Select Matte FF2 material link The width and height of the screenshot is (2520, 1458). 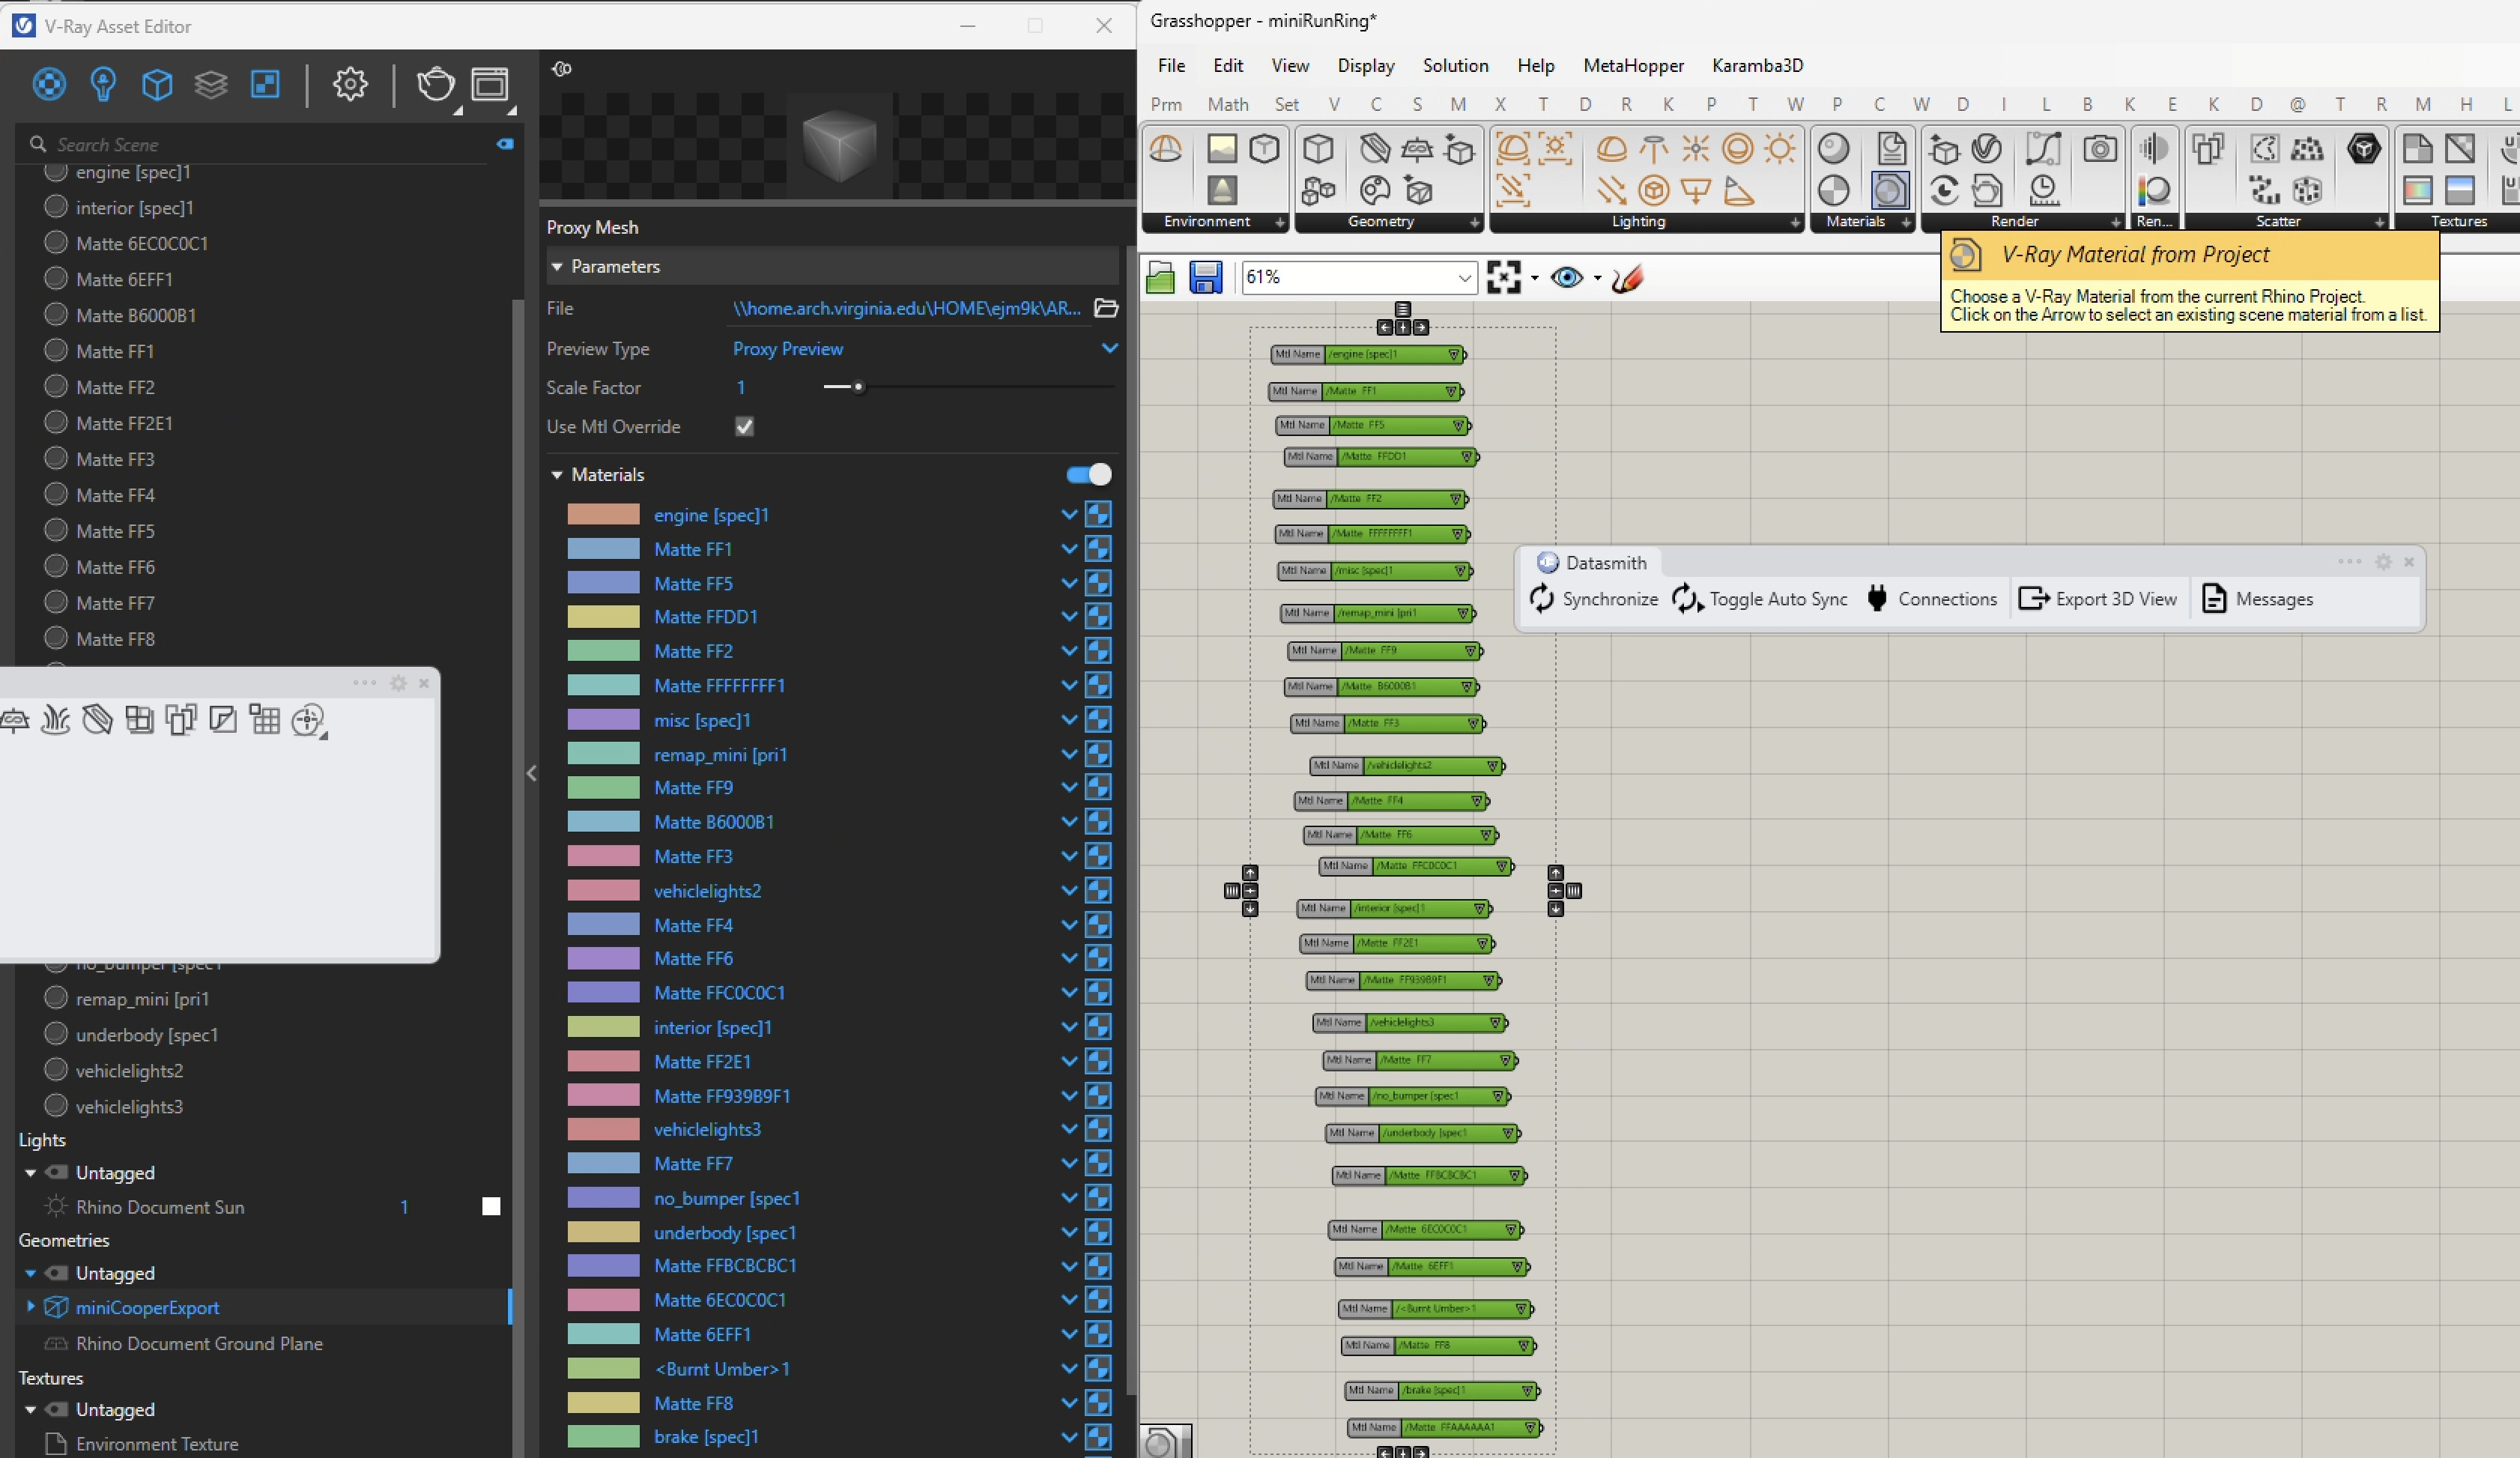(x=693, y=651)
